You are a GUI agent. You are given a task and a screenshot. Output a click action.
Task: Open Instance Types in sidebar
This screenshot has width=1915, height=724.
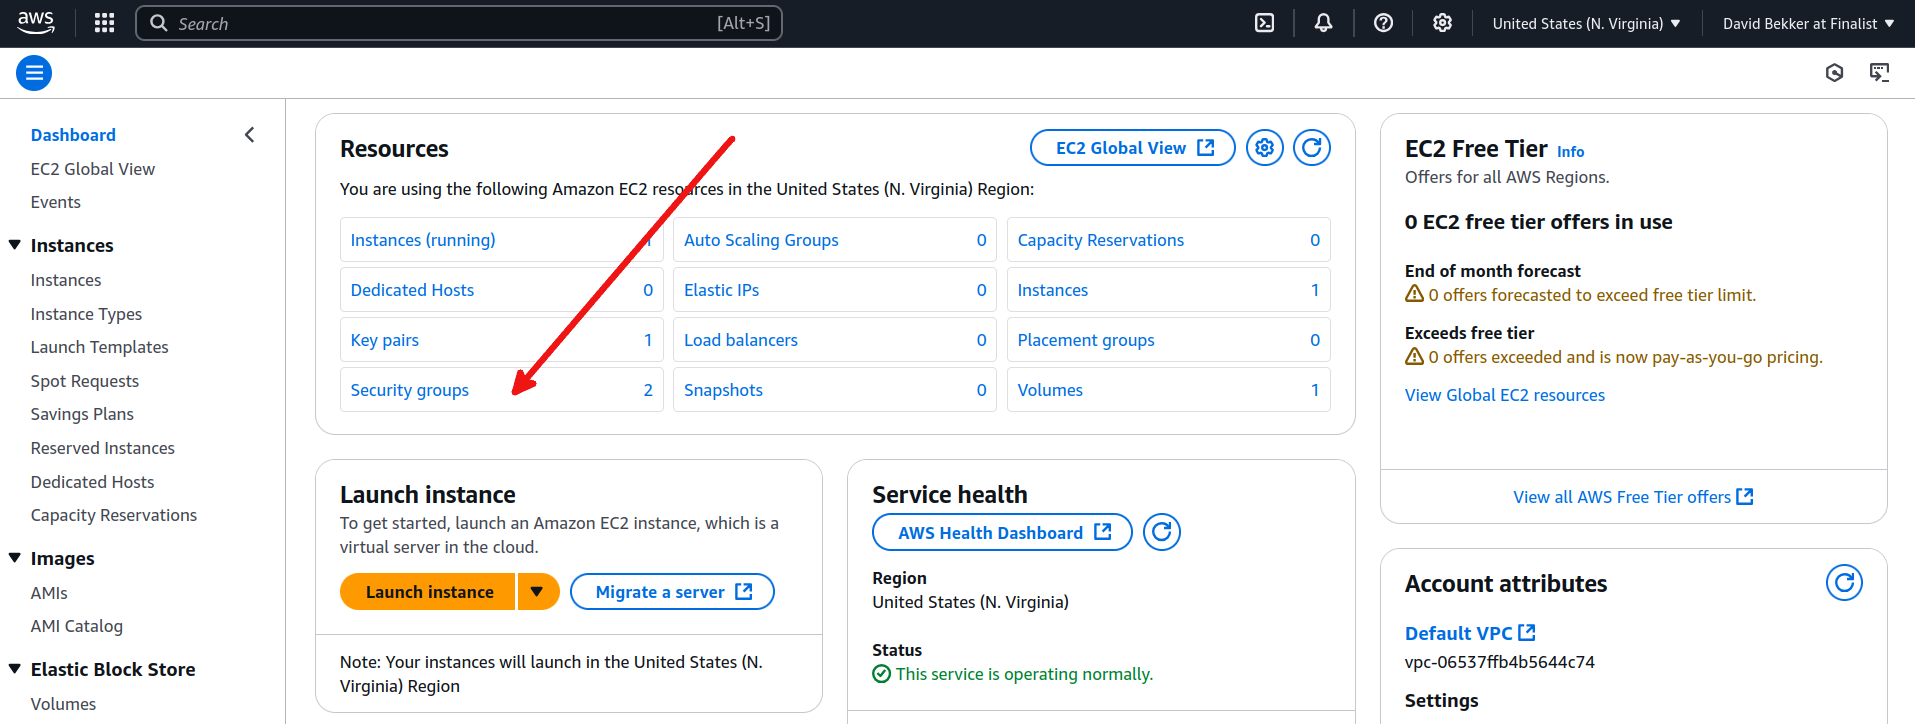click(x=86, y=314)
